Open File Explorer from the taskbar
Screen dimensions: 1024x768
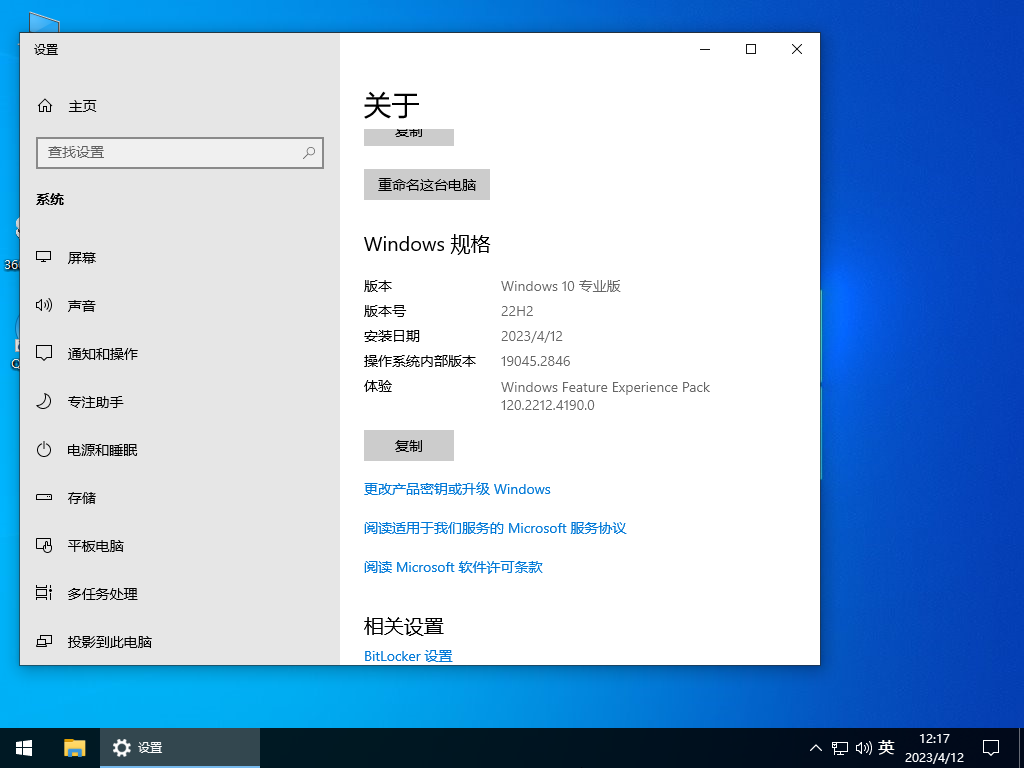[x=75, y=747]
